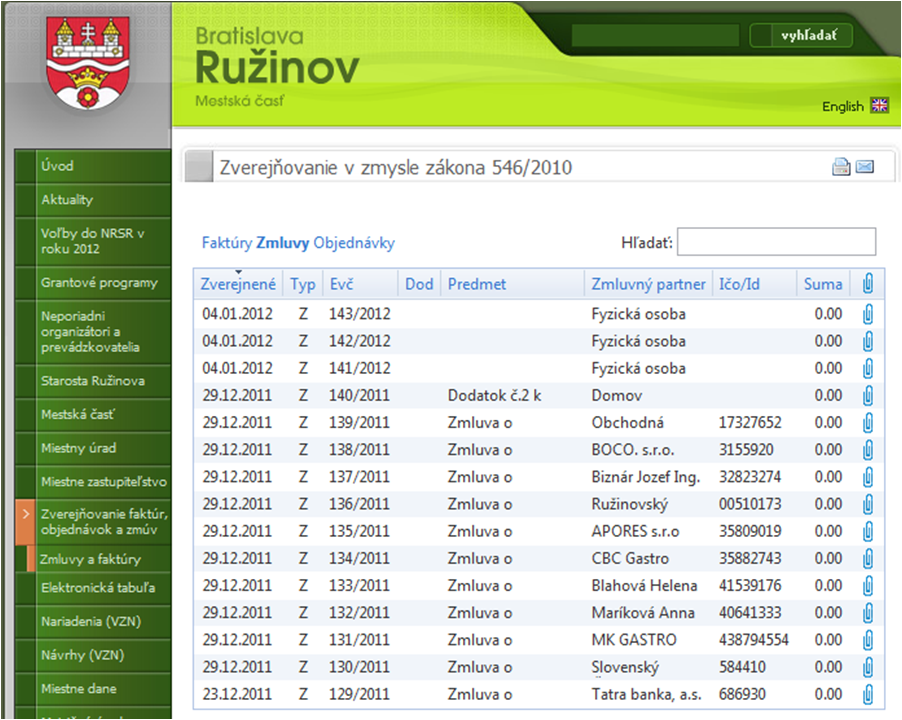Sort table by Suma column header
902x720 pixels.
(x=823, y=284)
